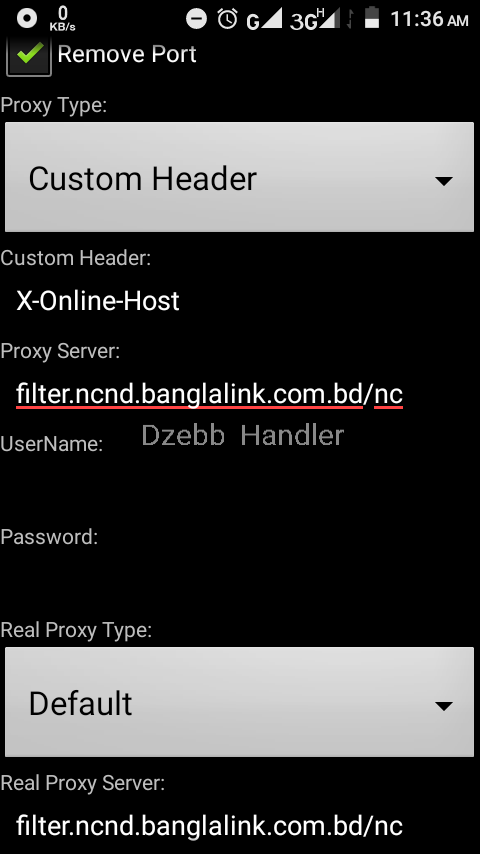Tap the do-not-disturb status icon
The width and height of the screenshot is (480, 854).
[196, 19]
